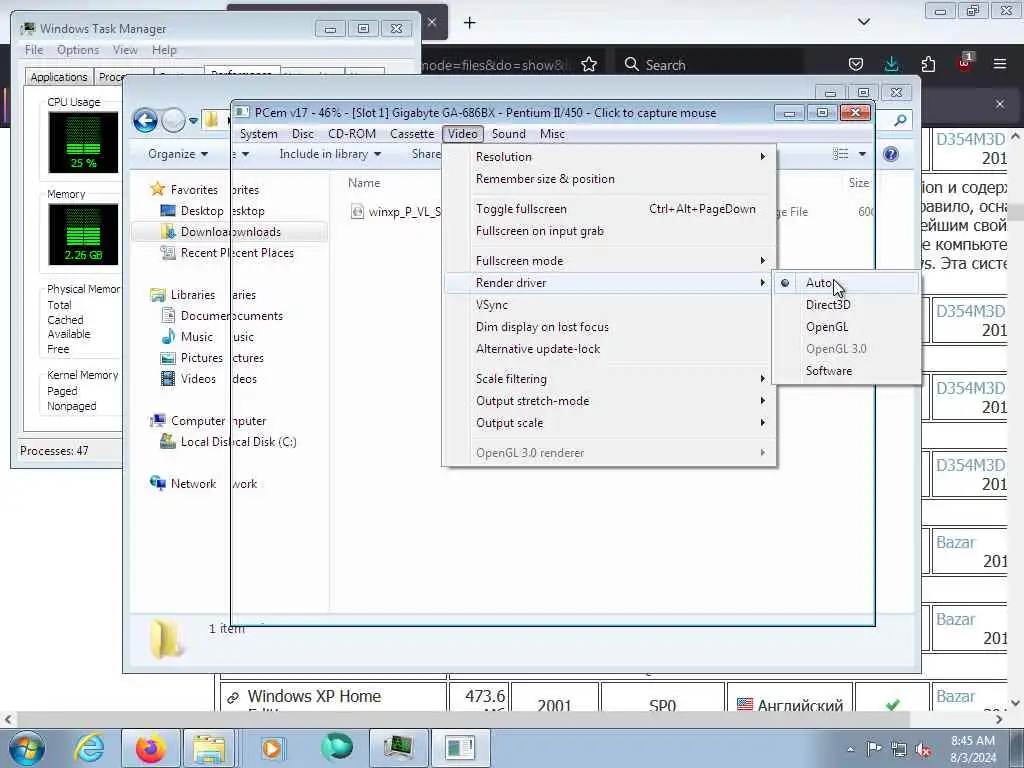The height and width of the screenshot is (768, 1024).
Task: Click the muted volume tray icon
Action: coord(923,750)
